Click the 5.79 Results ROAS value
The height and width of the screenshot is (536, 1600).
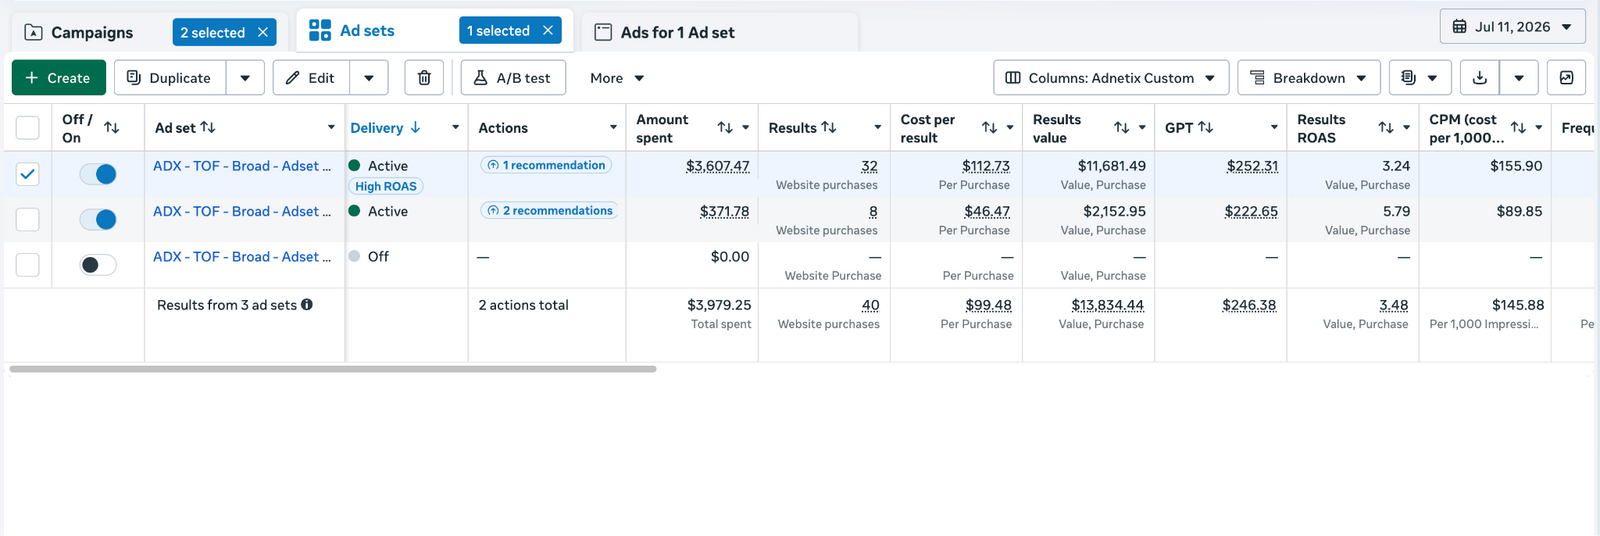tap(1396, 212)
